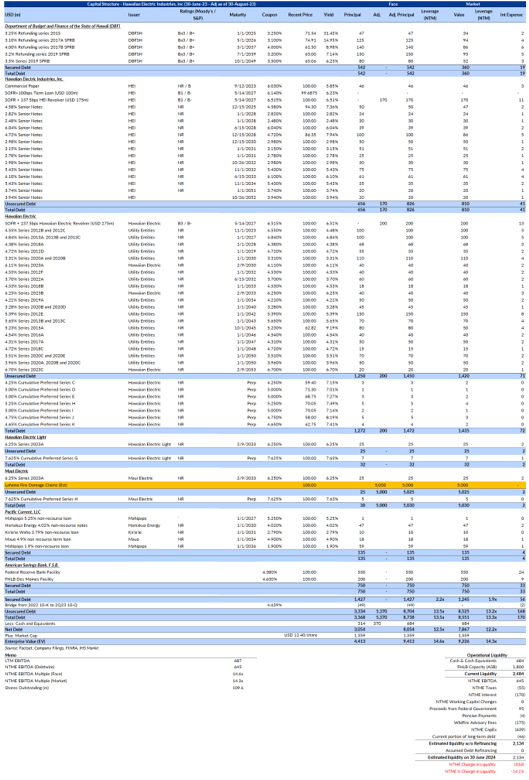Select 'Current portion of long-term debt' label
This screenshot has width=529, height=780.
click(x=464, y=736)
